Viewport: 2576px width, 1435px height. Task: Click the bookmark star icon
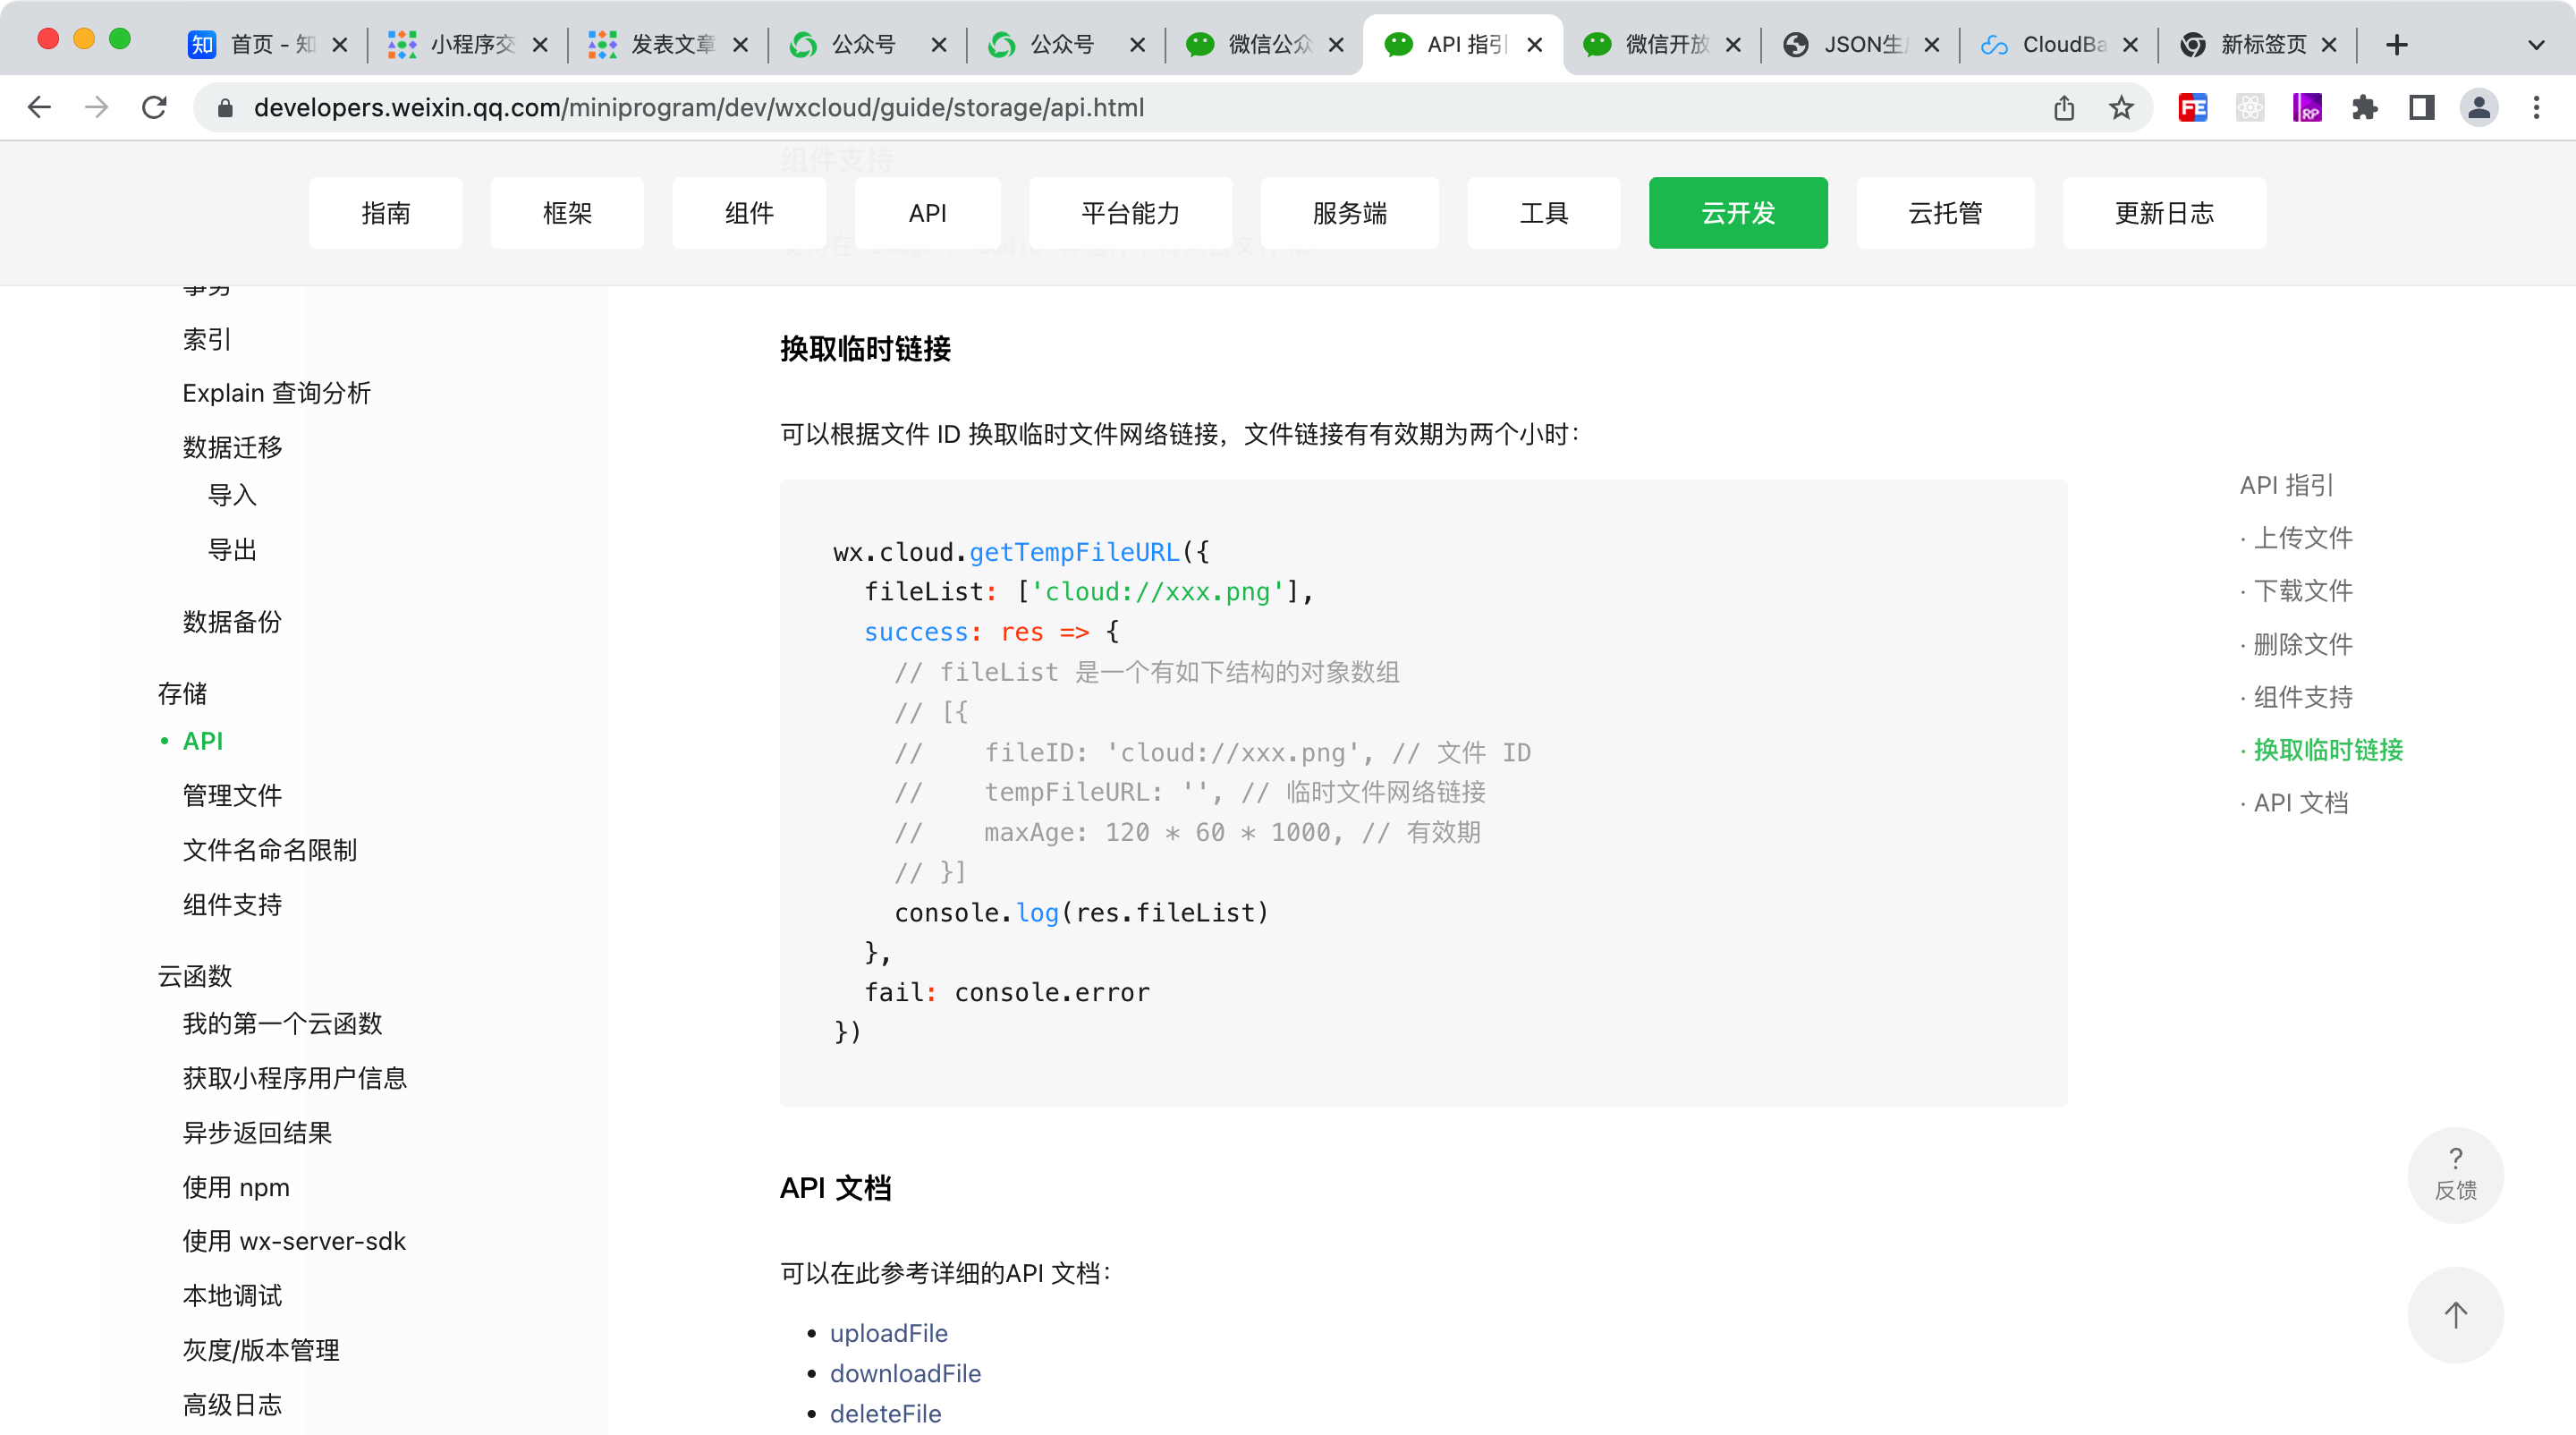point(2121,107)
